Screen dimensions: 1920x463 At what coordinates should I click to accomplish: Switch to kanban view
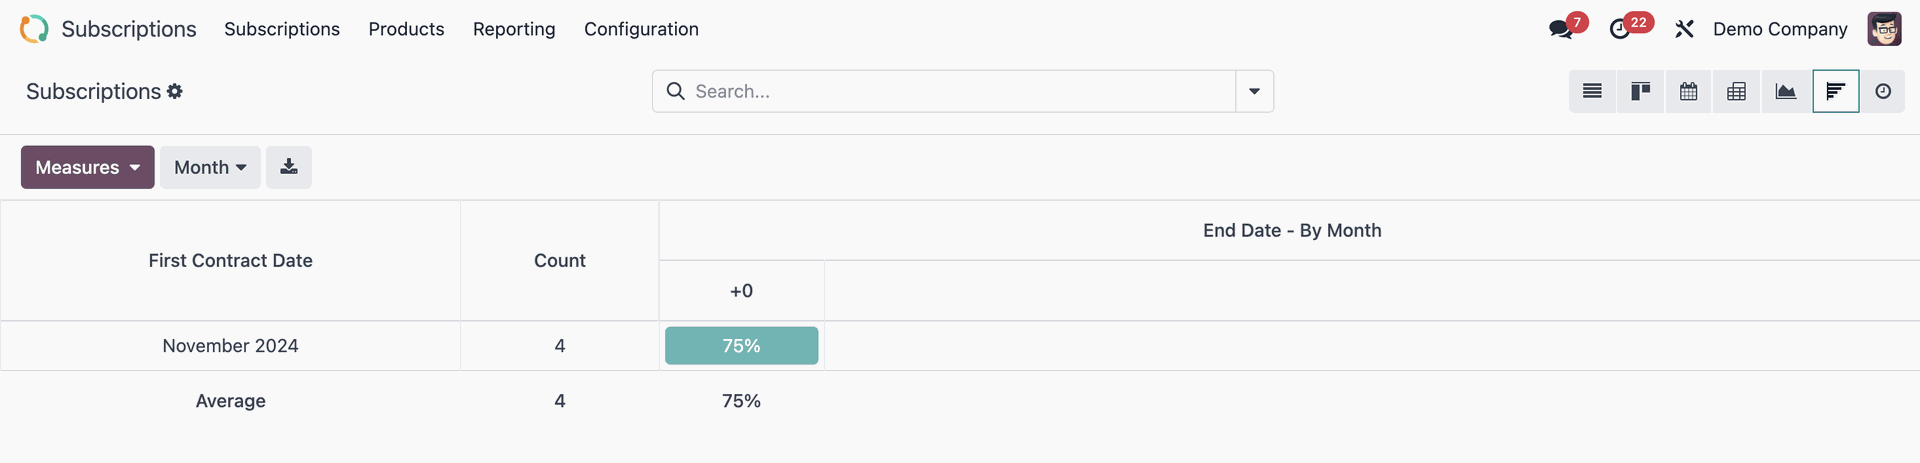(x=1640, y=91)
